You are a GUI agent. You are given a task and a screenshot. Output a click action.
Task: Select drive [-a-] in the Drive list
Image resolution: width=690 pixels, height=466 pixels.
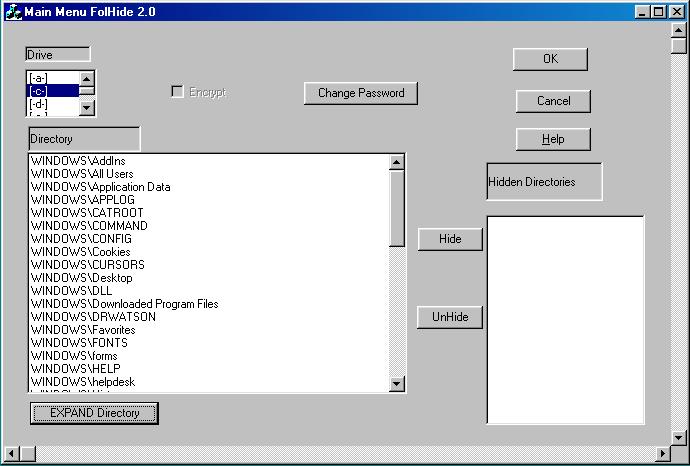click(53, 78)
